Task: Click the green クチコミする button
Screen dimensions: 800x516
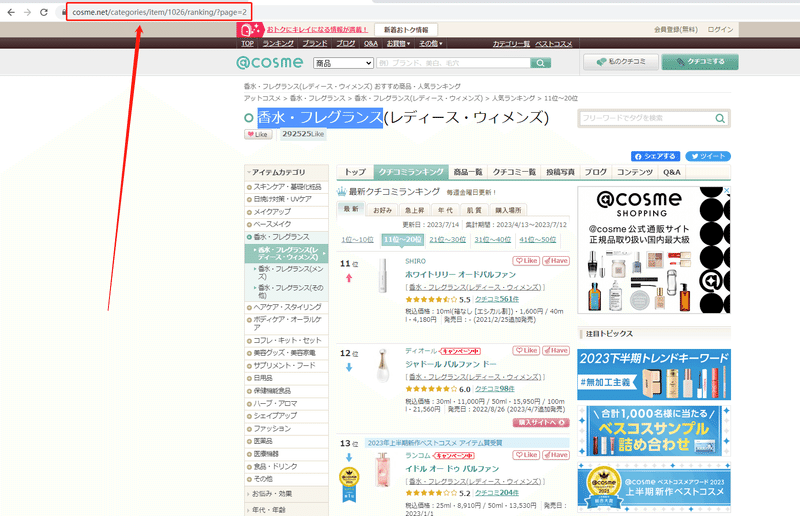Action: pyautogui.click(x=700, y=62)
